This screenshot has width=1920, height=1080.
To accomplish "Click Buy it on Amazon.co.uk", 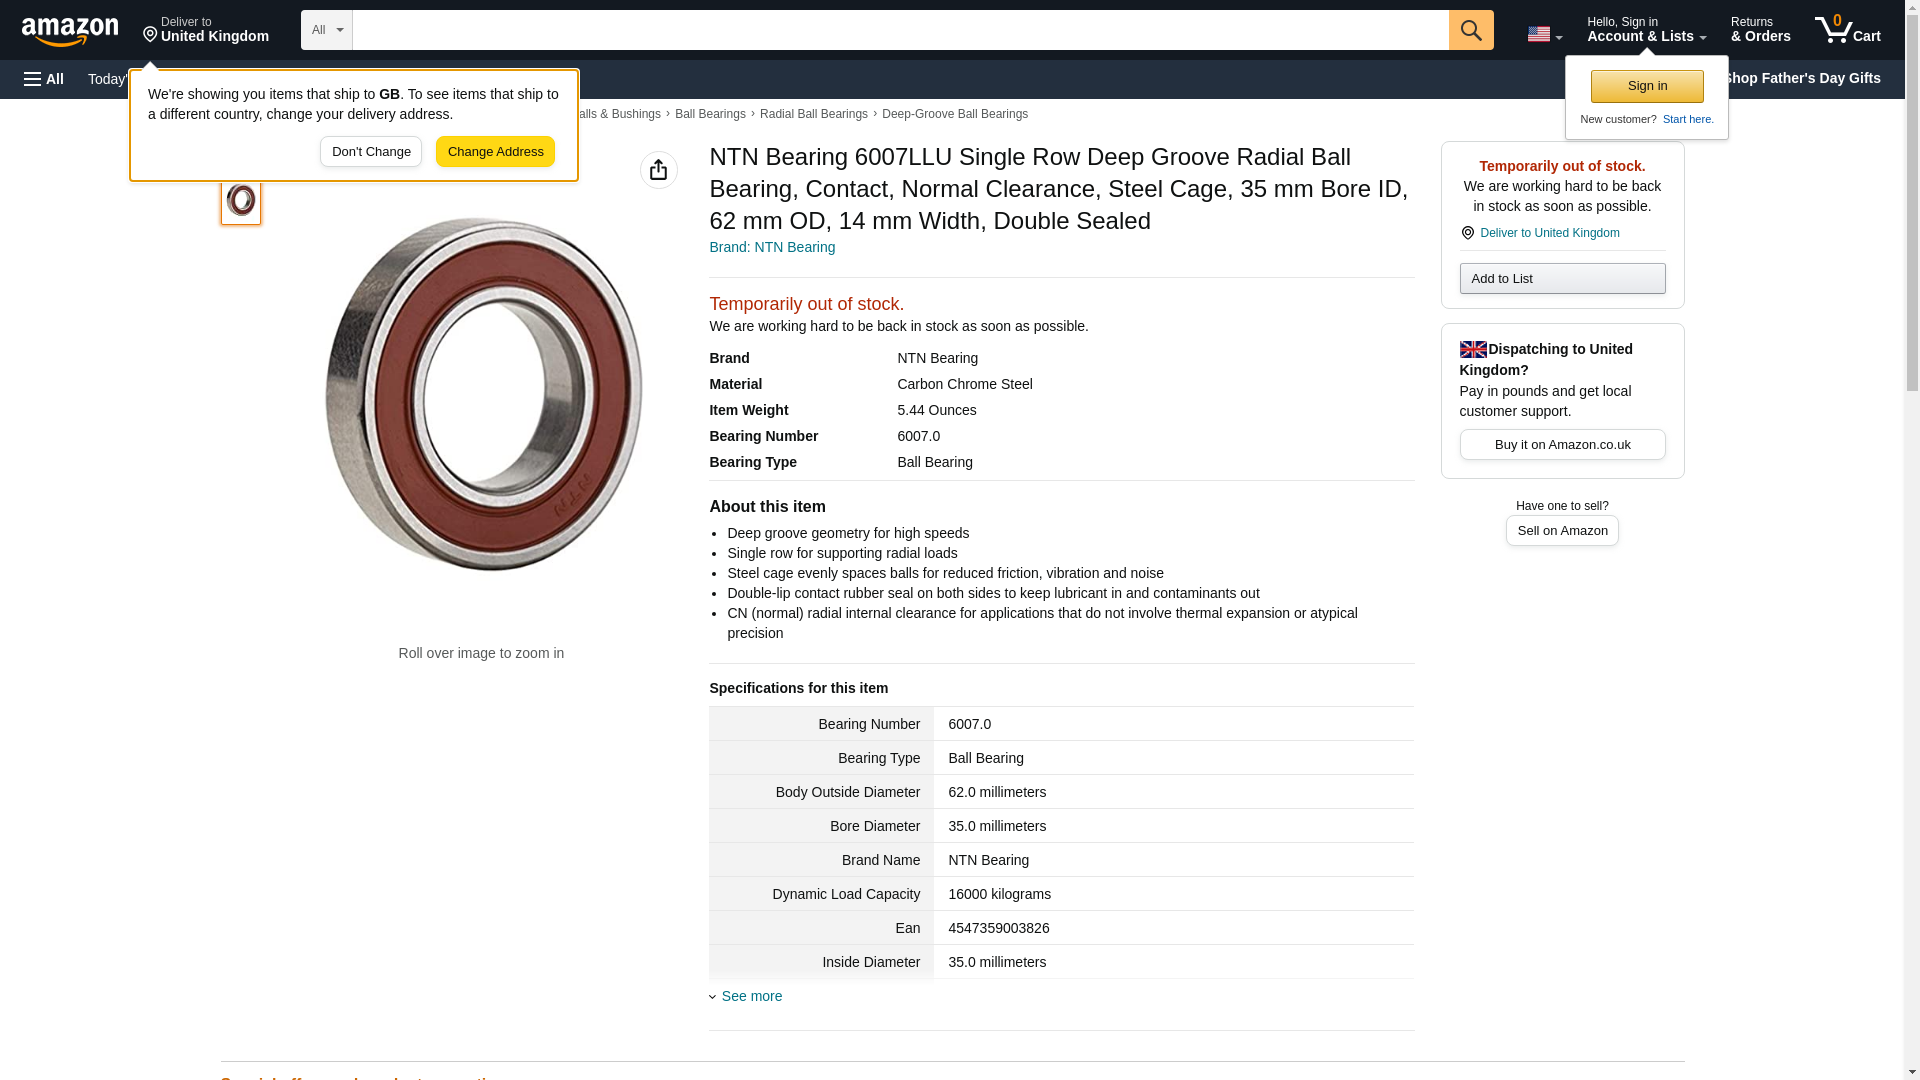I will (1562, 444).
